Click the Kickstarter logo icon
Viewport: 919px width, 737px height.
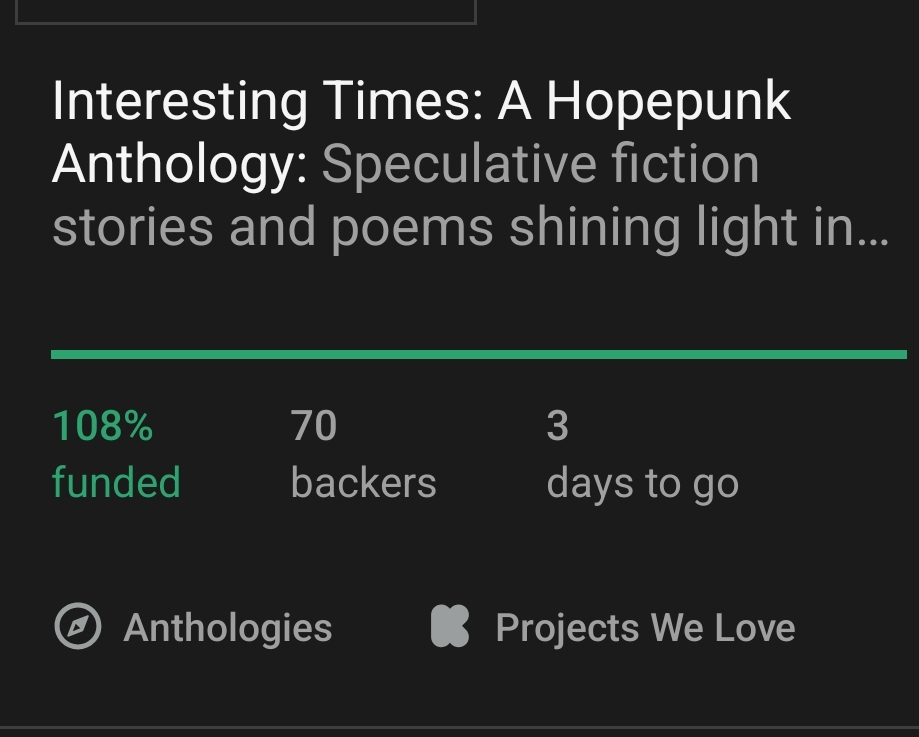[450, 627]
